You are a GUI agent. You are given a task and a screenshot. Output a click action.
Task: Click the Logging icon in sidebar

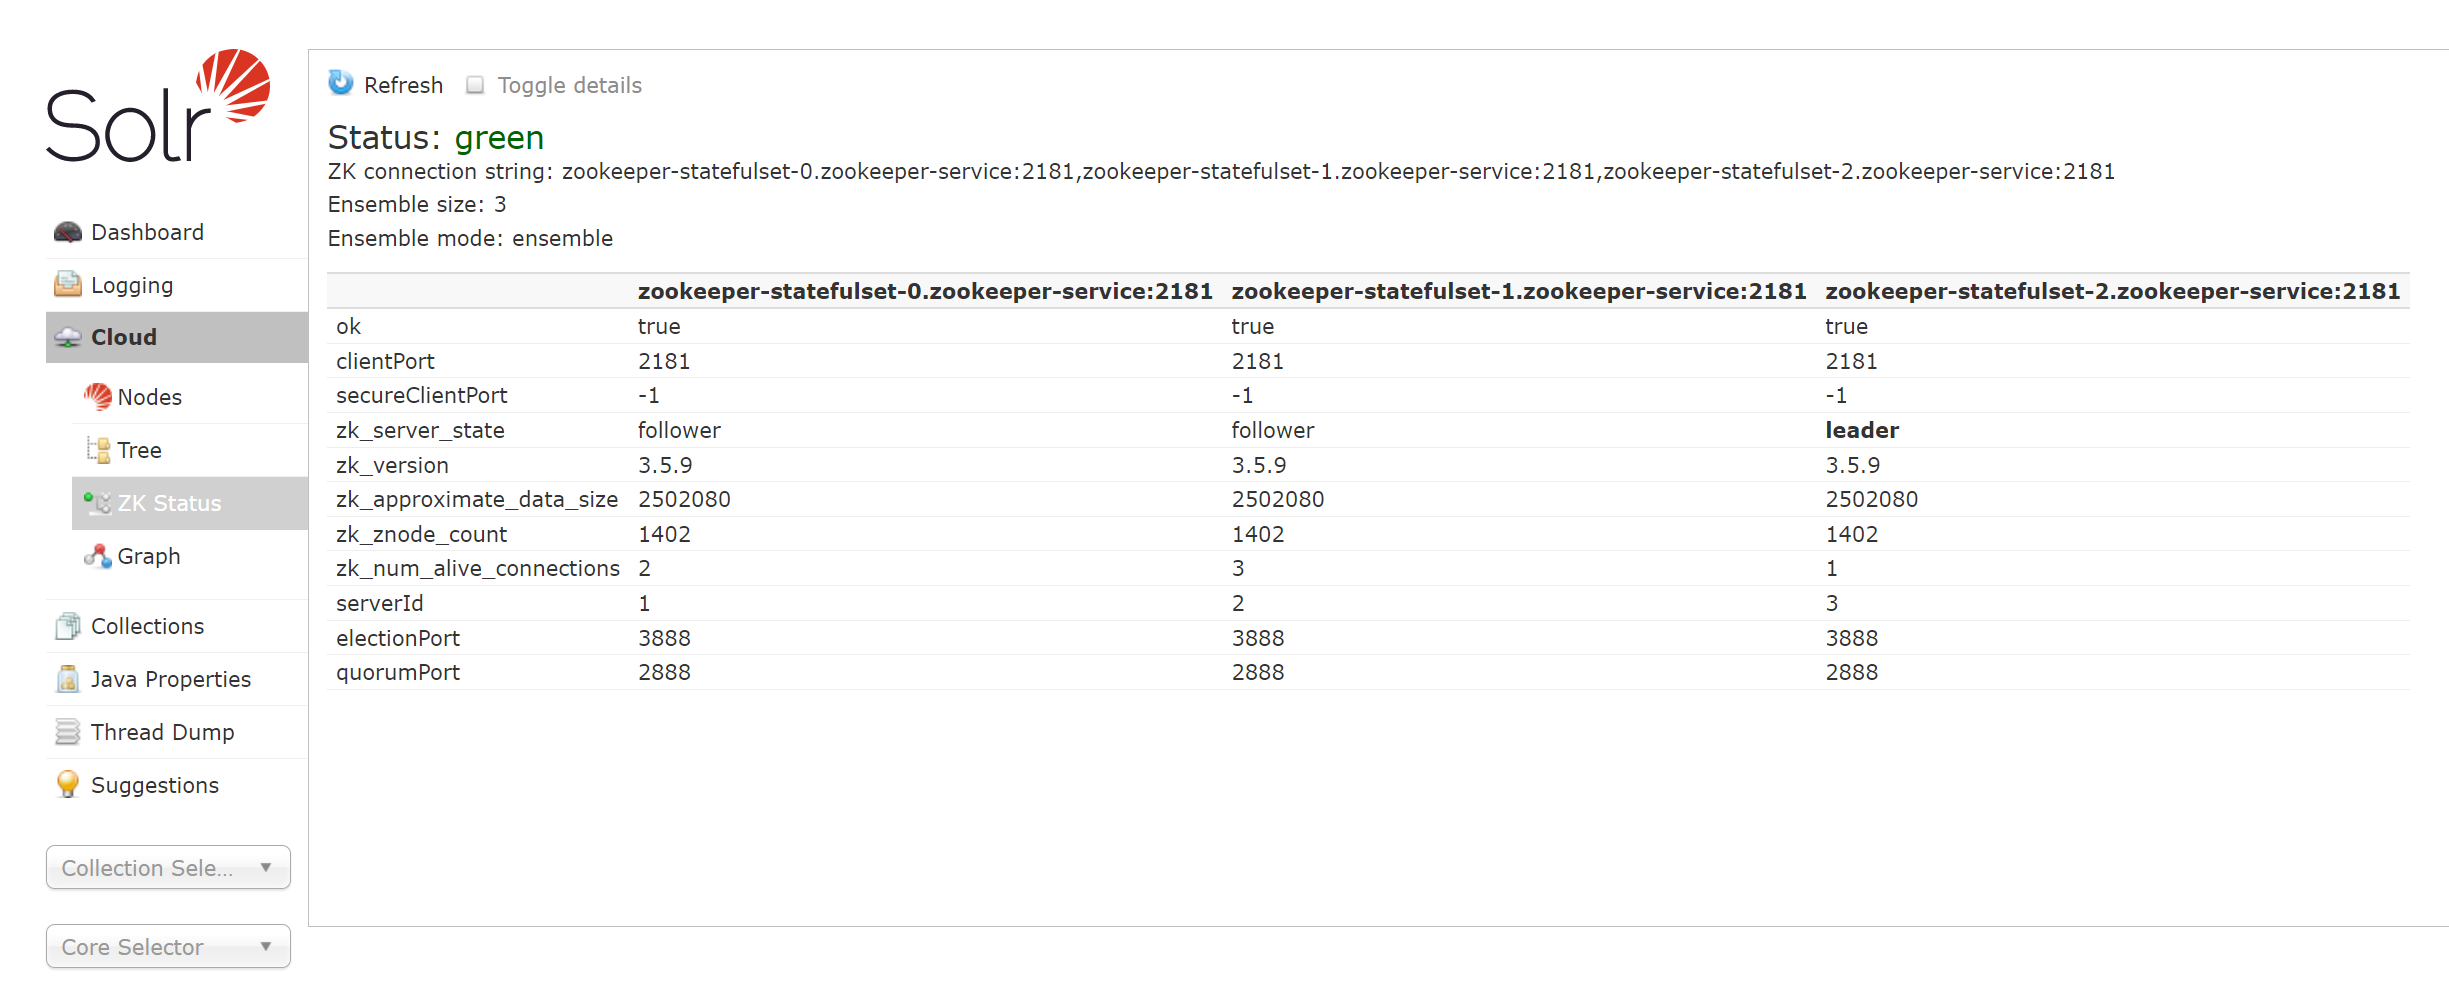click(x=67, y=285)
